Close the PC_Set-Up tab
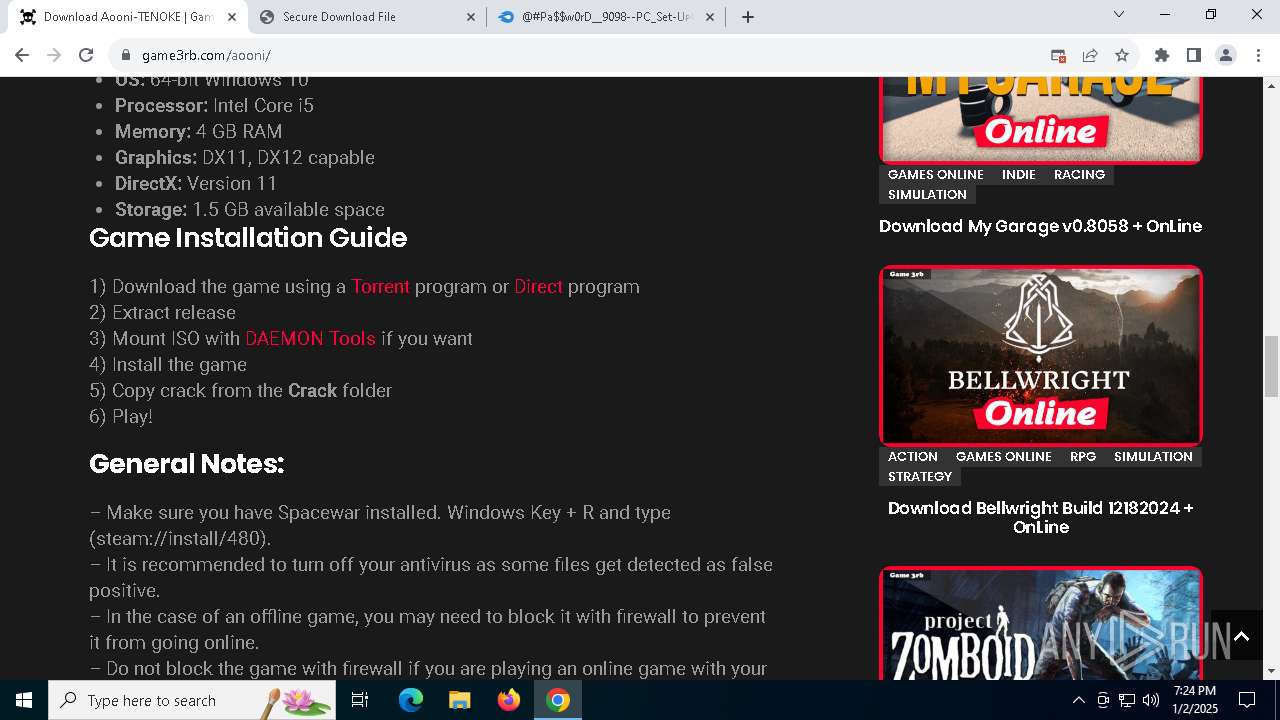The width and height of the screenshot is (1280, 720). (710, 17)
